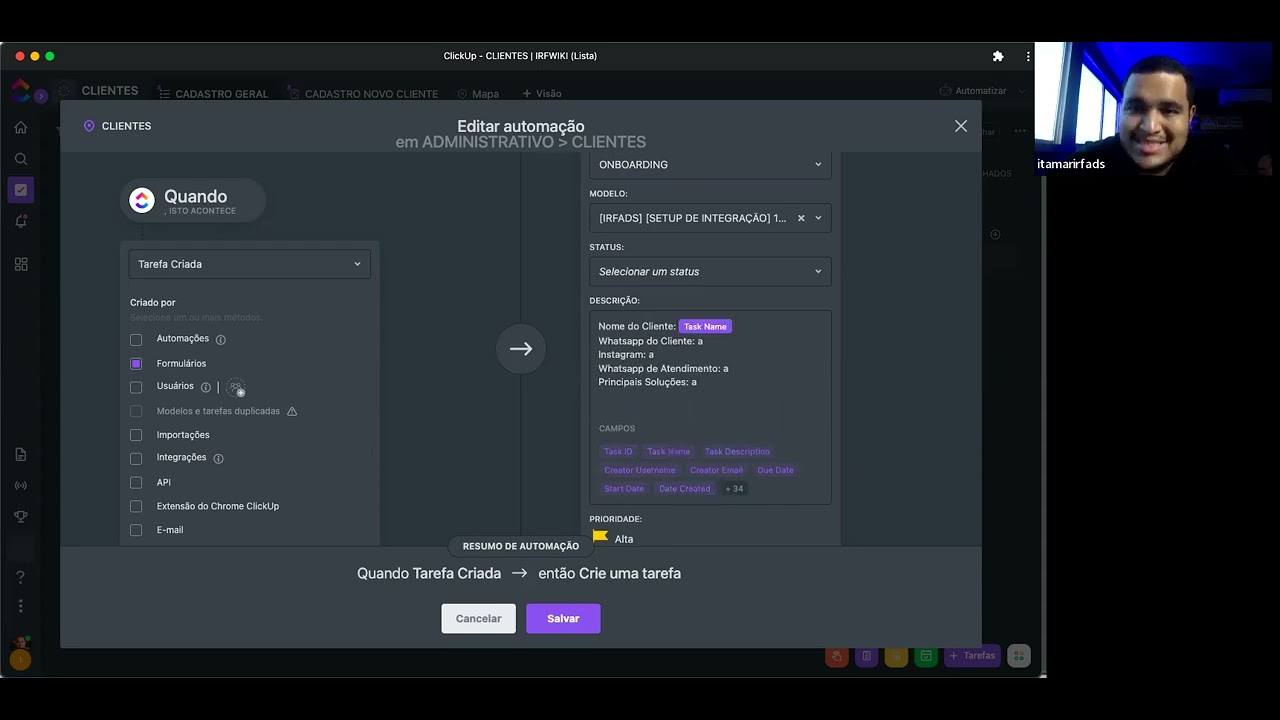Insert the Task Description field tag
The height and width of the screenshot is (720, 1280).
point(737,451)
